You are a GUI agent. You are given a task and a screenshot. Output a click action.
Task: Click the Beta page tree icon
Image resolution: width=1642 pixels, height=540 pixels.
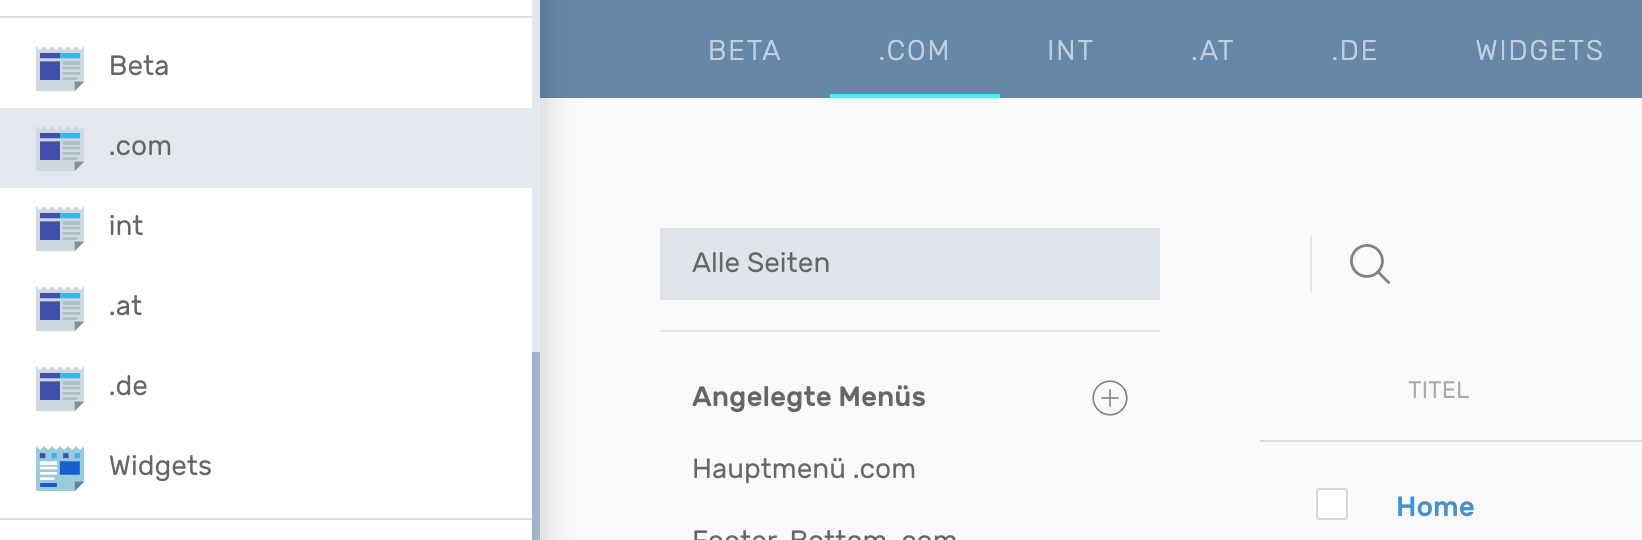tap(59, 68)
